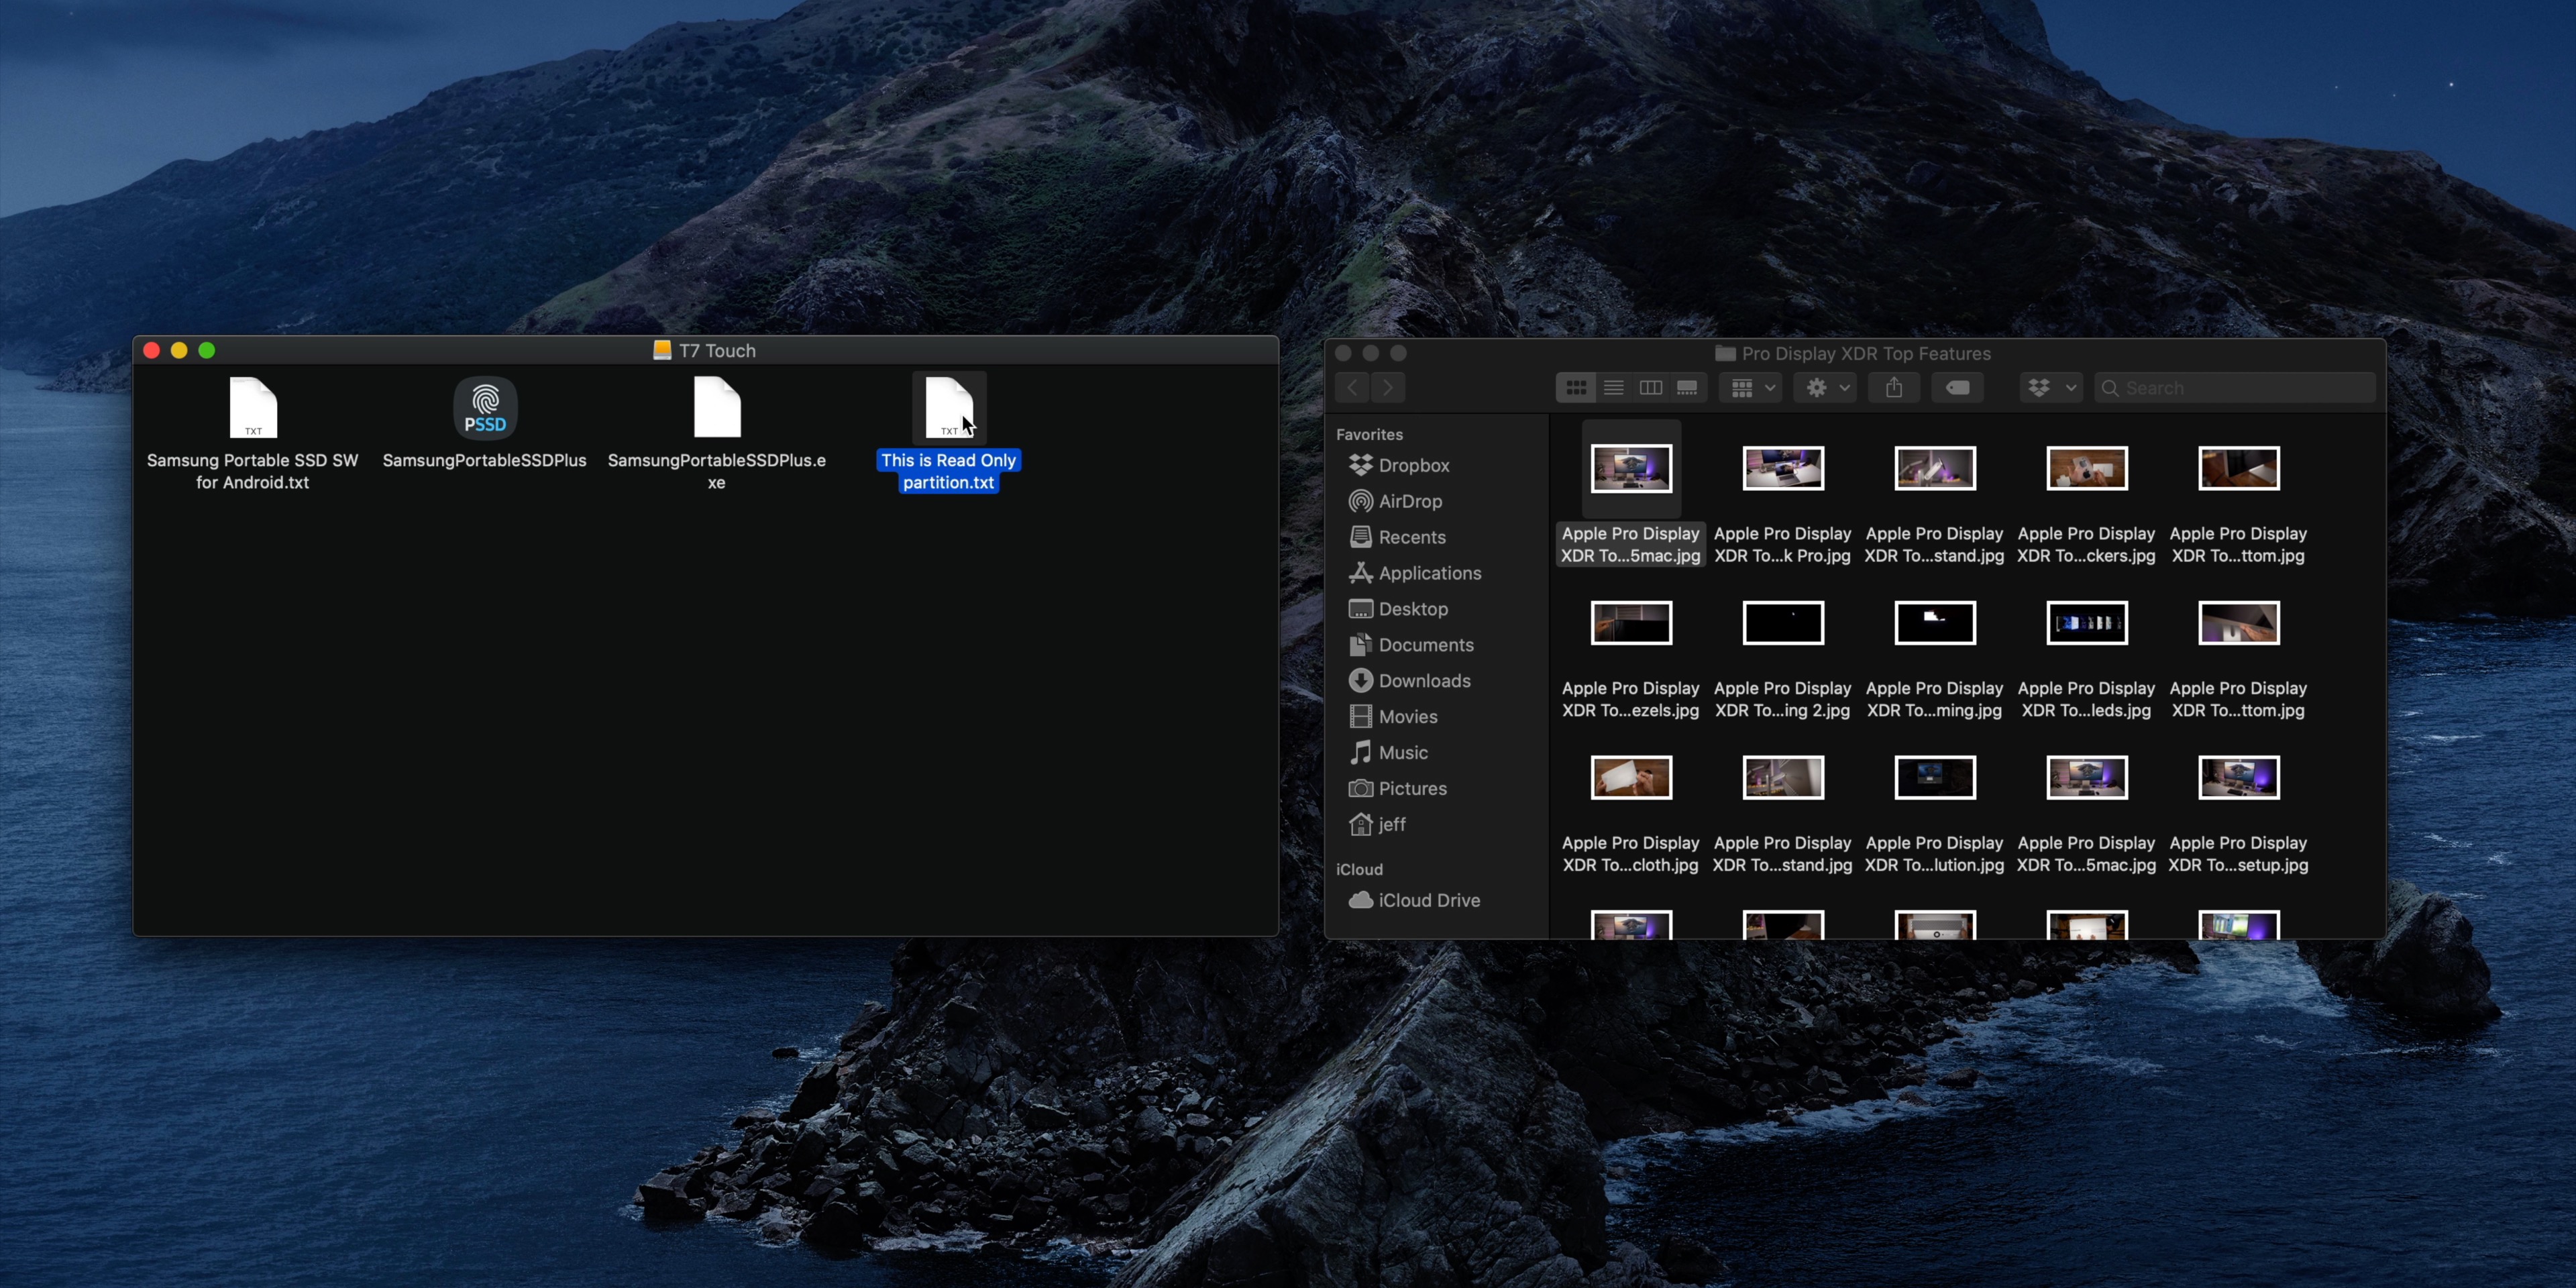Open jeff home folder in sidebar
This screenshot has width=2576, height=1288.
1391,824
